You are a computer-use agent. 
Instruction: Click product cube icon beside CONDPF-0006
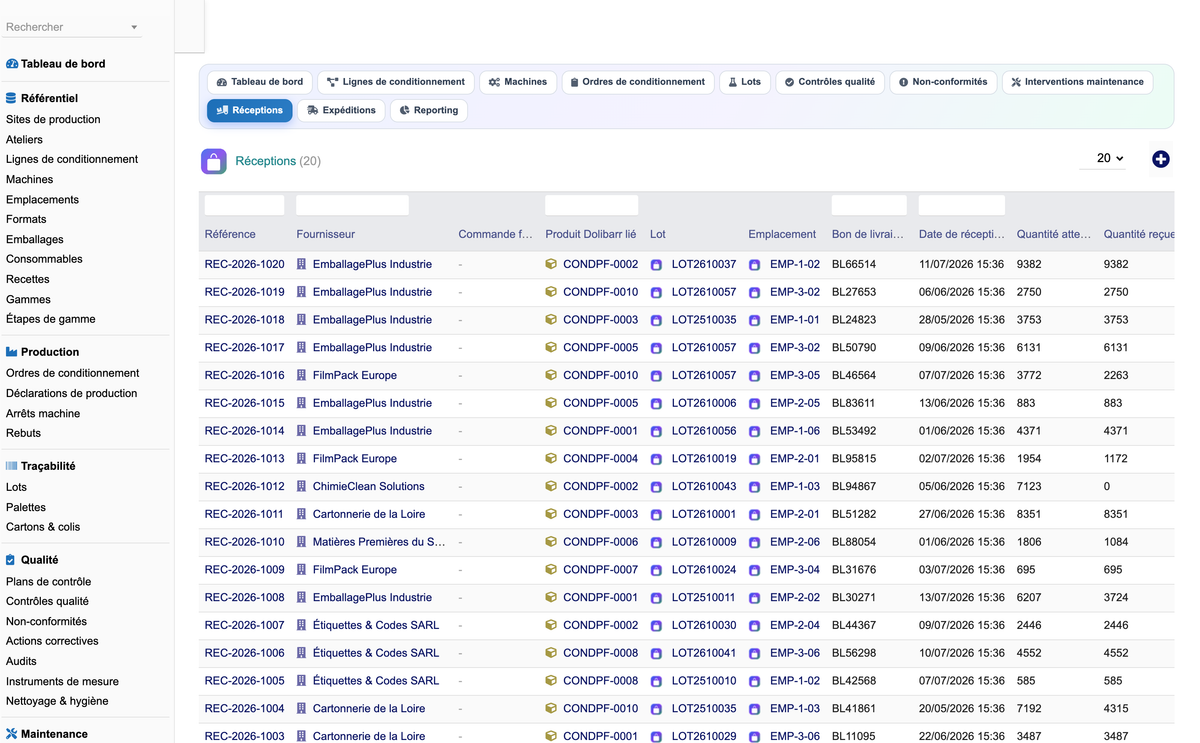click(x=551, y=542)
